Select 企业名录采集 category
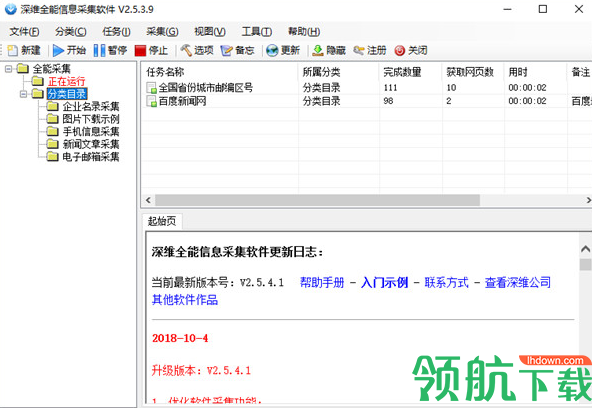 (x=91, y=106)
